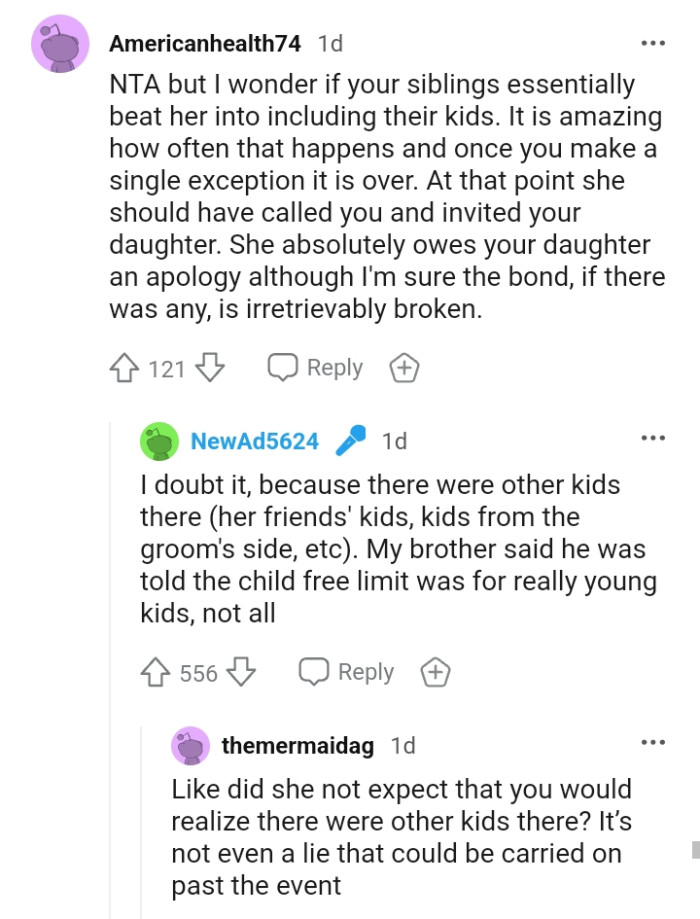
Task: Open the three-dot menu on NewAd5624's comment
Action: coord(654,437)
